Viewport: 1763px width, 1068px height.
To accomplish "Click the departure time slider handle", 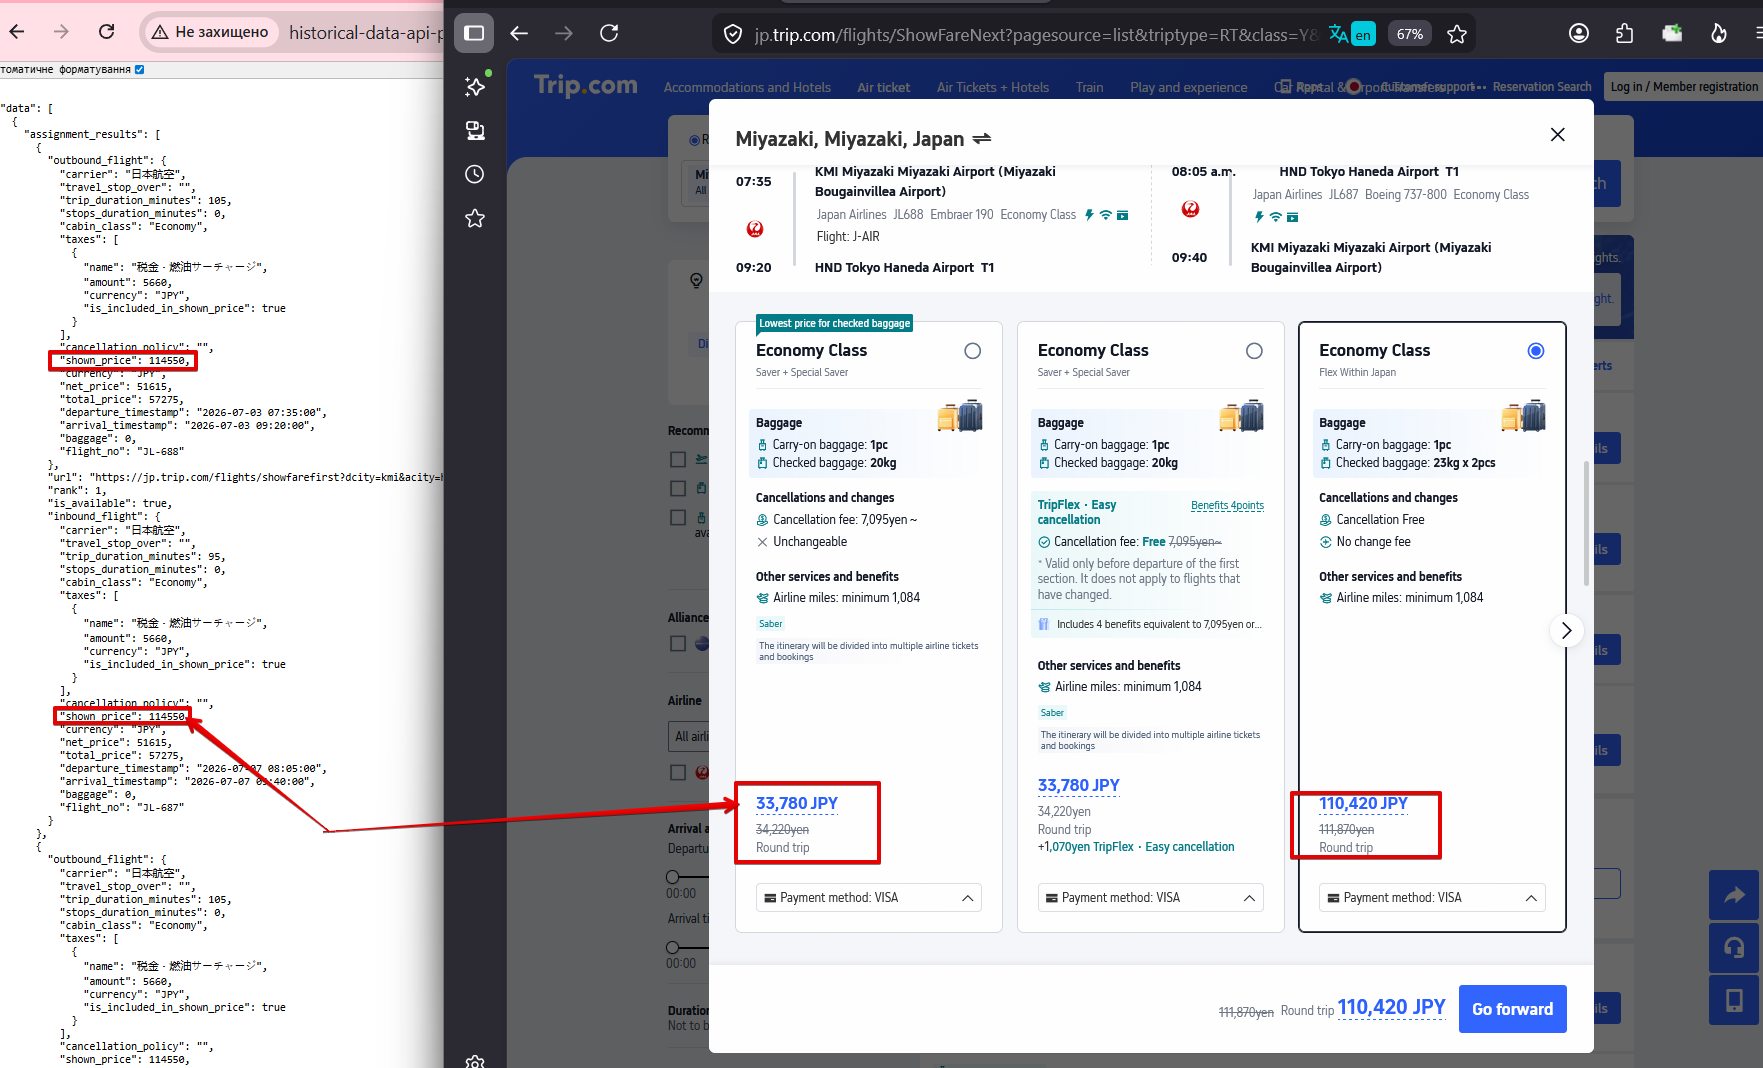I will (x=672, y=877).
